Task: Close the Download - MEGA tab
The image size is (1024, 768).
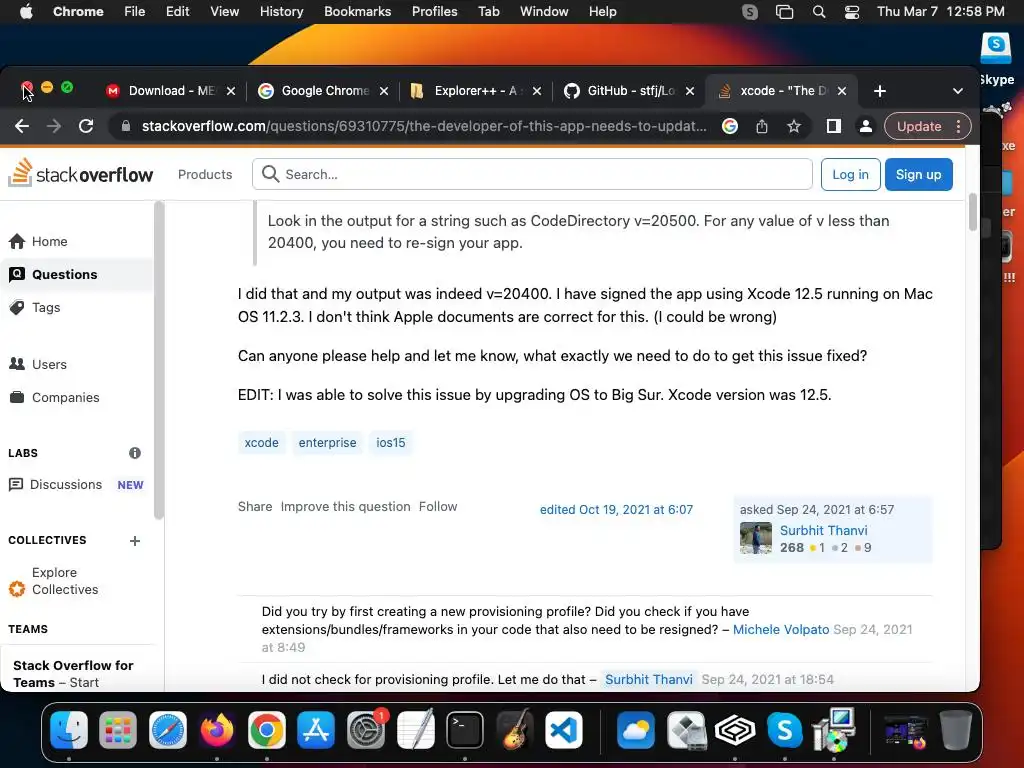Action: pyautogui.click(x=231, y=91)
